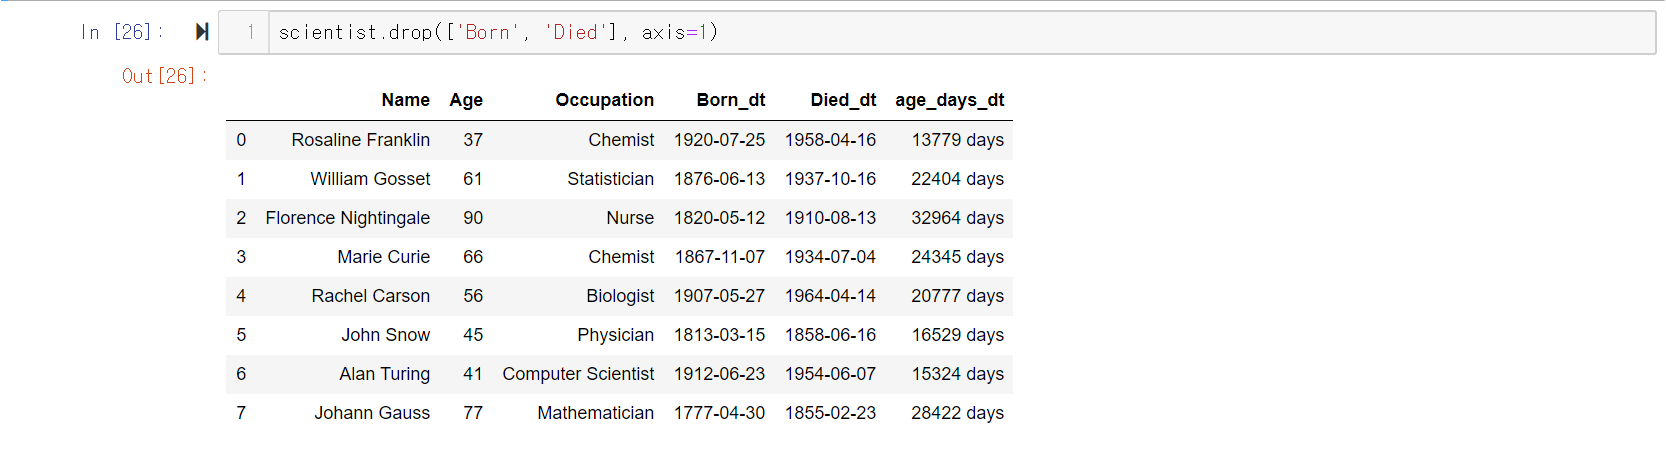1666x451 pixels.
Task: Click the Died_dt column header
Action: click(x=843, y=100)
